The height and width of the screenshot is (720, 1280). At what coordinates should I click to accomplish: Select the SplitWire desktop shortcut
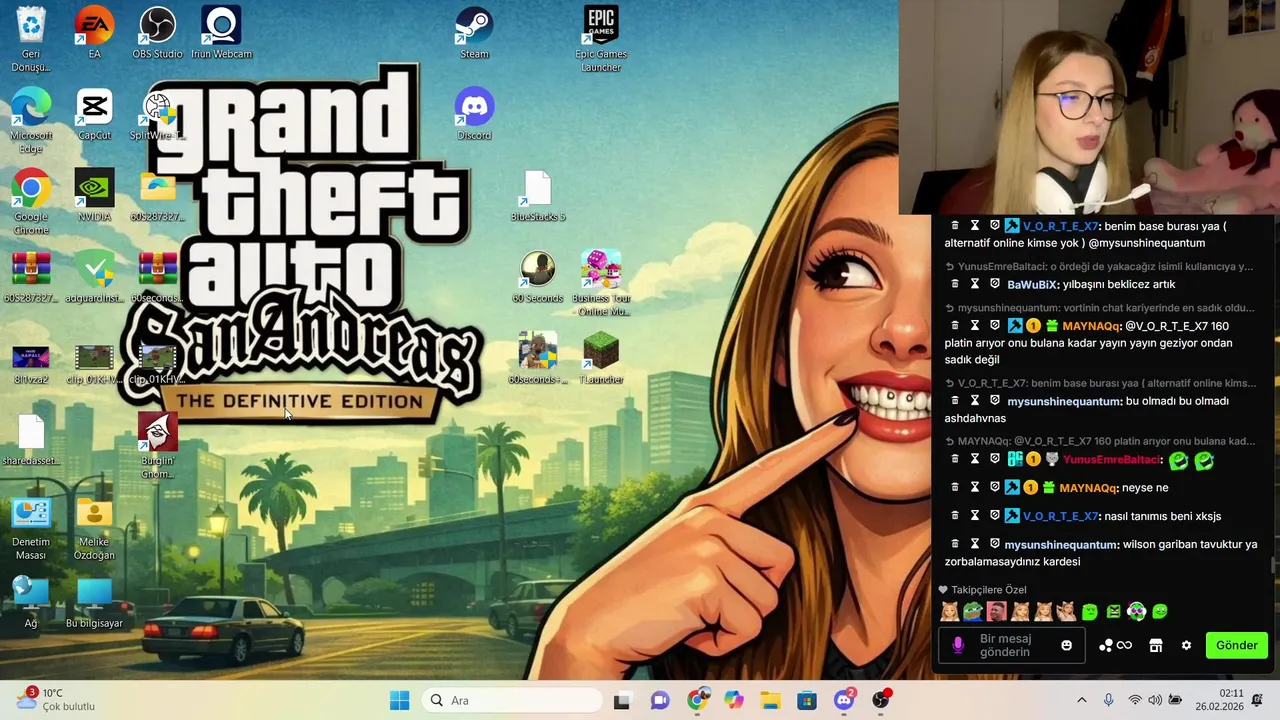tap(157, 114)
